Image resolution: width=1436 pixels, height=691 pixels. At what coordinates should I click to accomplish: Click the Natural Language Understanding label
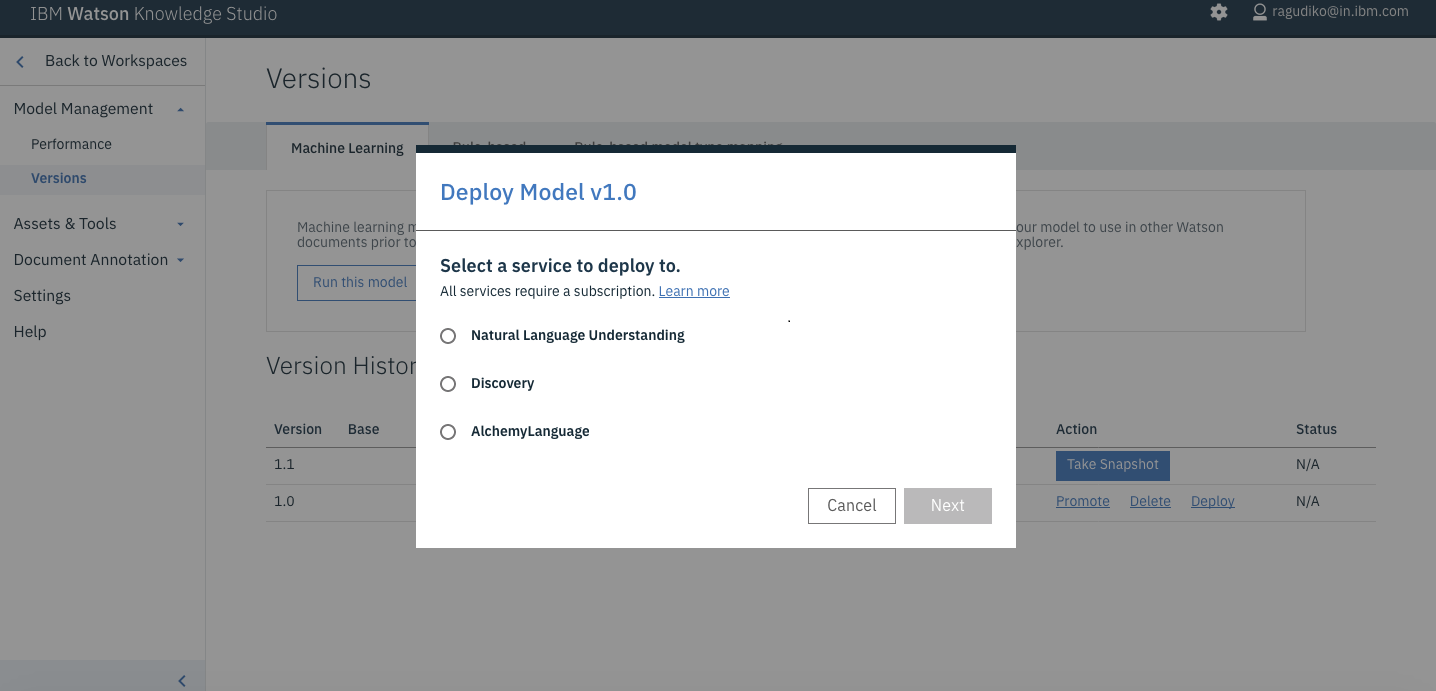[578, 336]
